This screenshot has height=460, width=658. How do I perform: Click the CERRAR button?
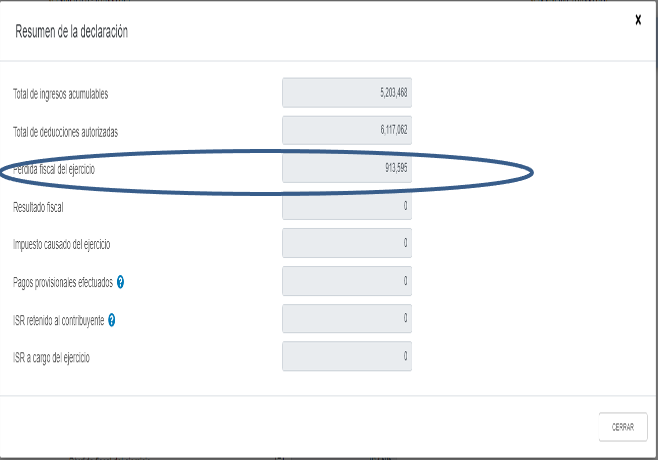click(x=623, y=427)
